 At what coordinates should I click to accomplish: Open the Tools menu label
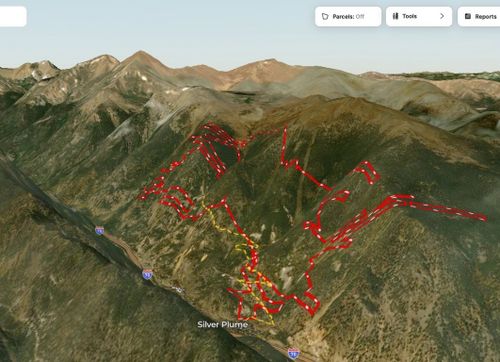click(409, 16)
